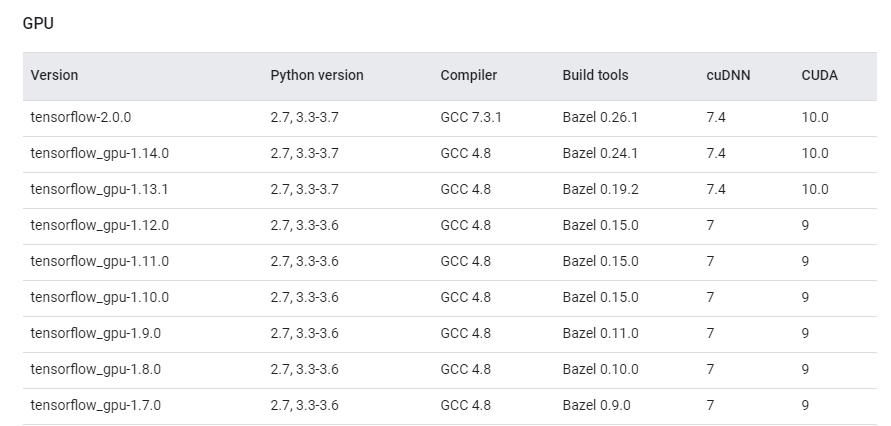Click the GPU section heading
Screen dimensions: 891x426
coord(38,23)
